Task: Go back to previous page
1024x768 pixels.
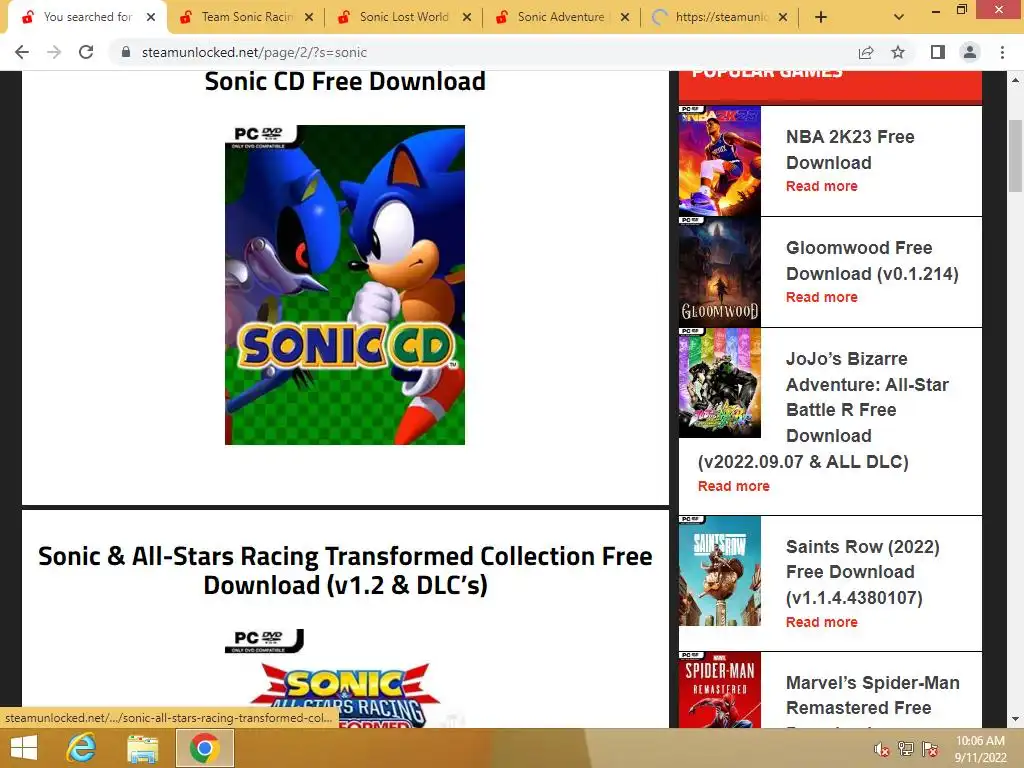Action: click(22, 52)
